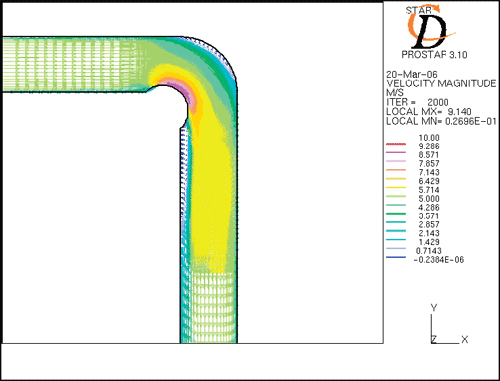Click the outlet vector mesh at pipe bottom
The image size is (500, 381).
[x=211, y=307]
